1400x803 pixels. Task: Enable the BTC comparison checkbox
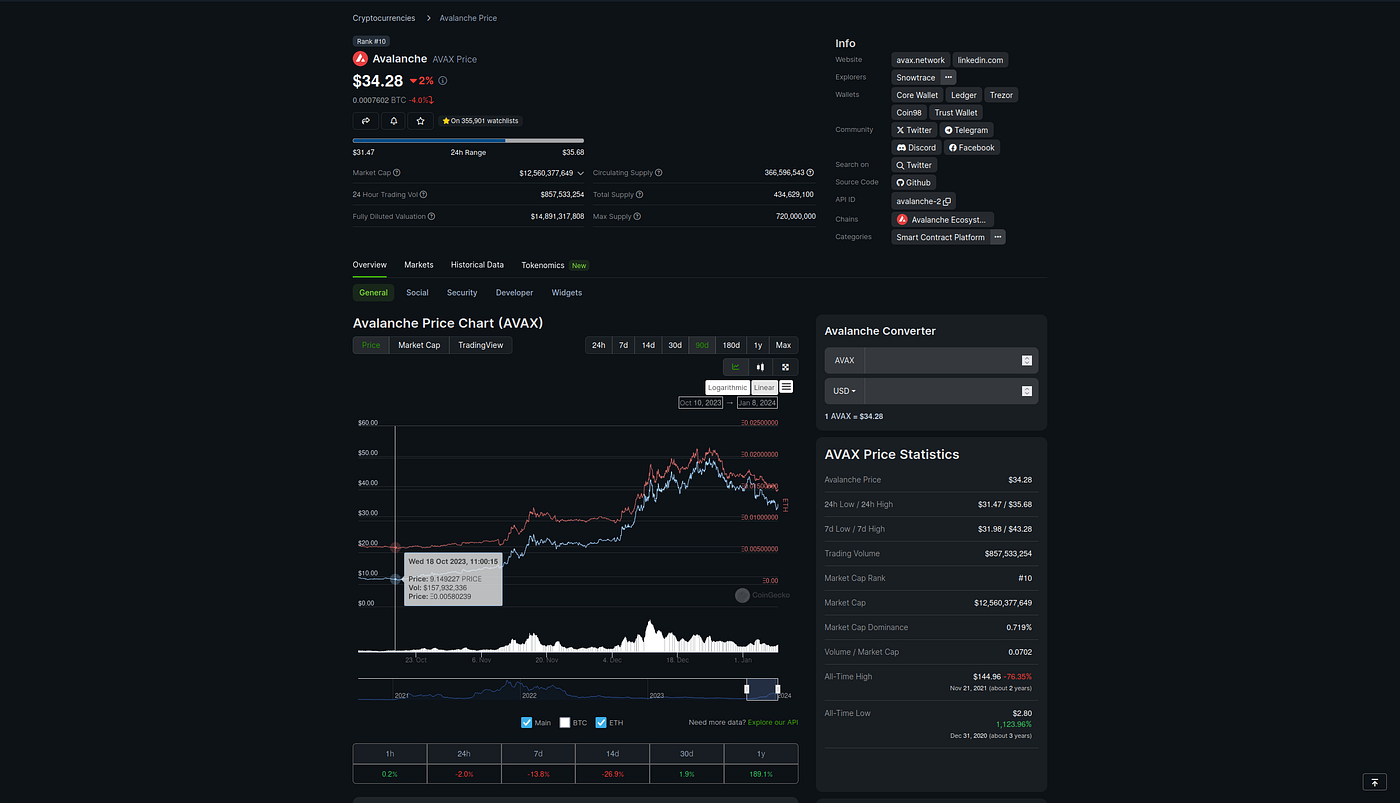click(565, 723)
